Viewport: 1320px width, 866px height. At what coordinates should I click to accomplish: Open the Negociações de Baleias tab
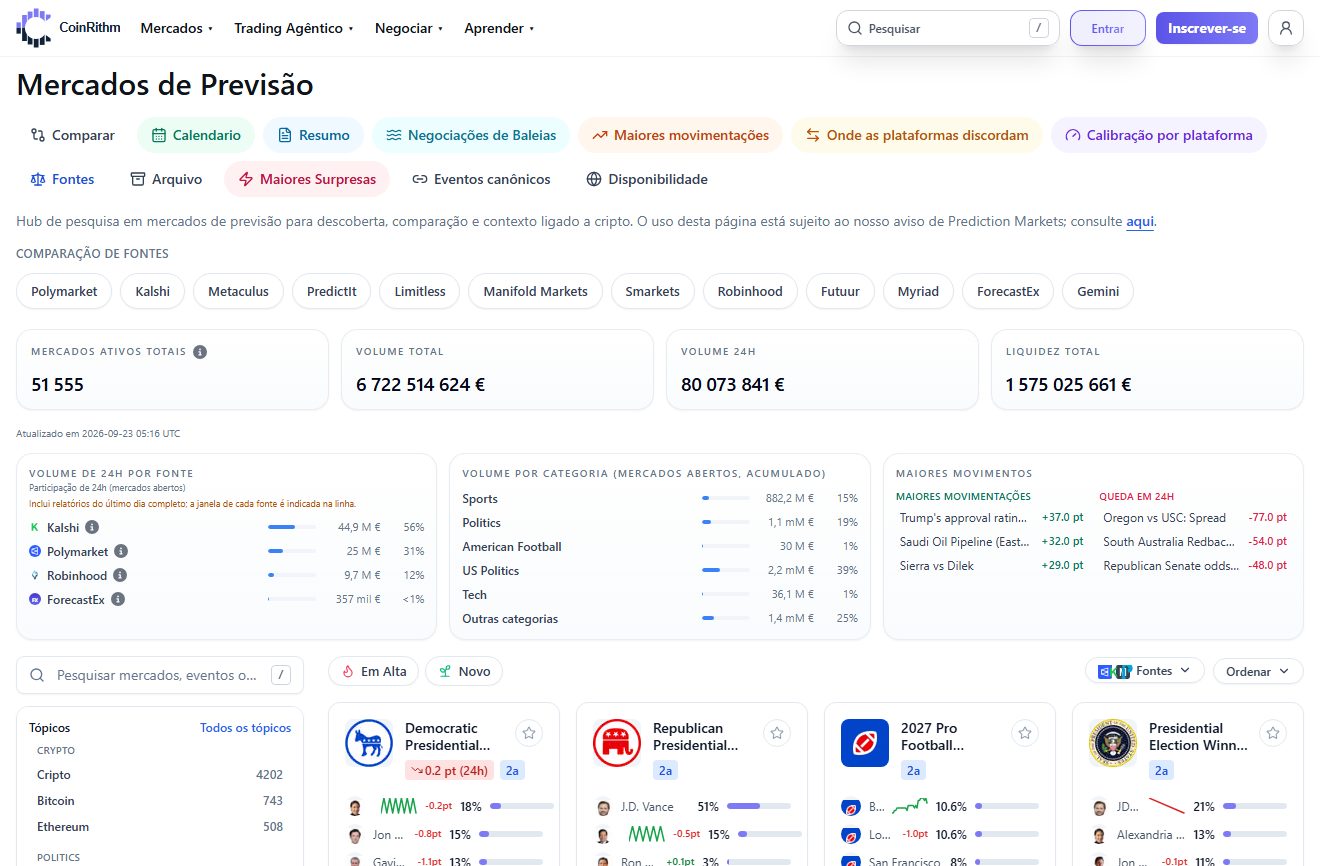471,135
